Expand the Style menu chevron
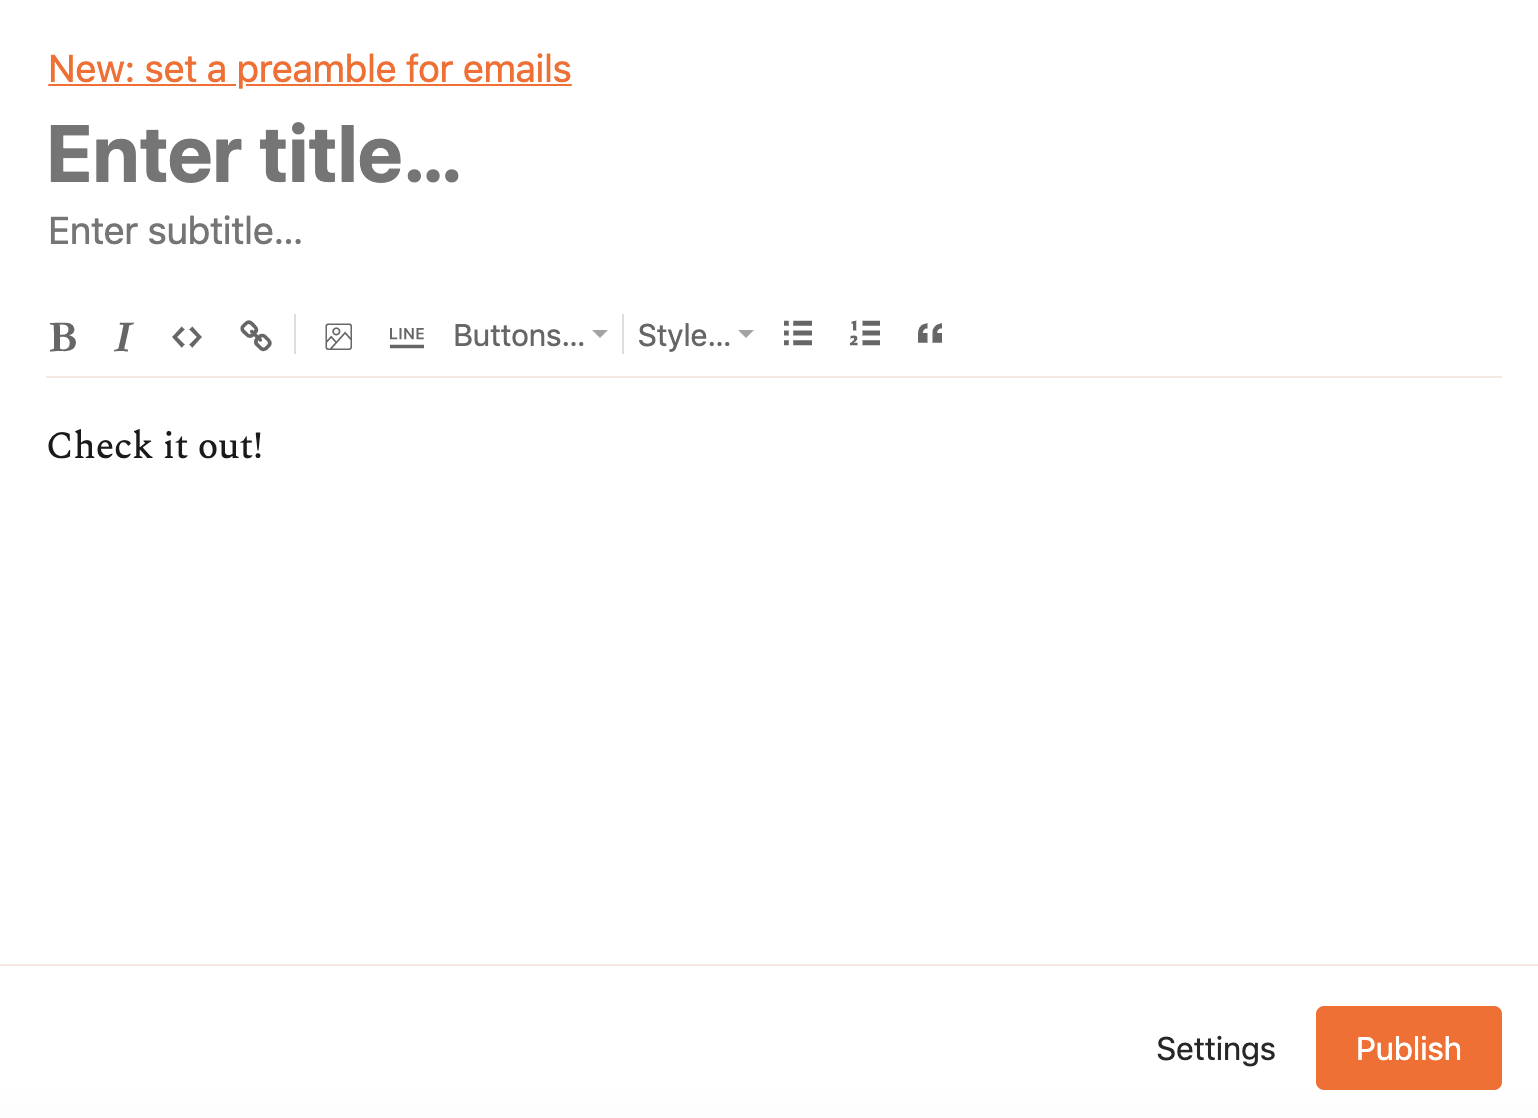Screen dimensions: 1538x1118 746,336
